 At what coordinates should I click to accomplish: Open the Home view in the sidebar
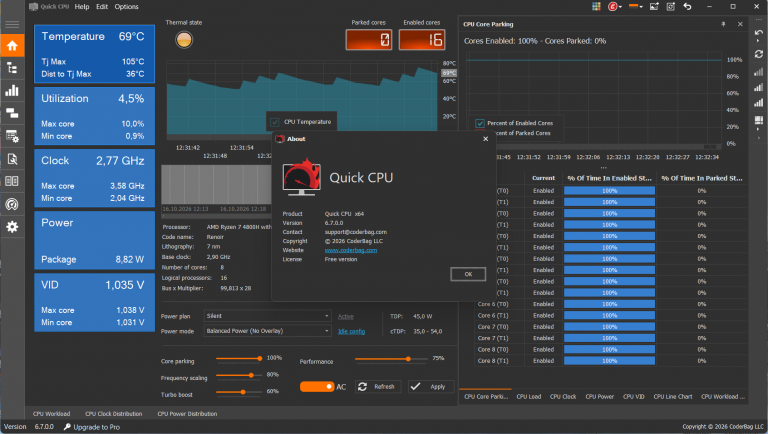(12, 46)
